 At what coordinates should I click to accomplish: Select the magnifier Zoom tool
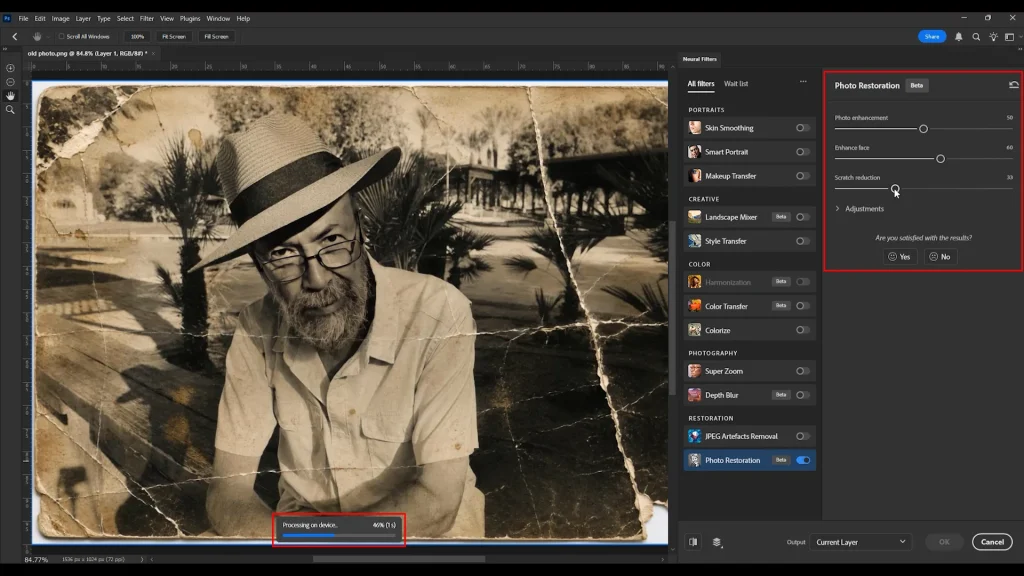pyautogui.click(x=10, y=110)
